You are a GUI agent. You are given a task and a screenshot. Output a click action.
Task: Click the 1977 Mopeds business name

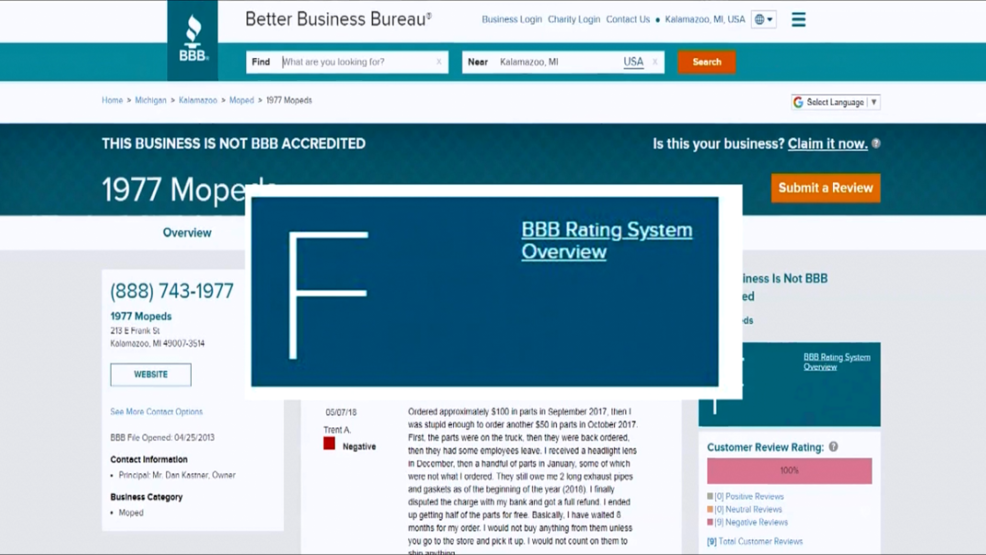tap(141, 316)
